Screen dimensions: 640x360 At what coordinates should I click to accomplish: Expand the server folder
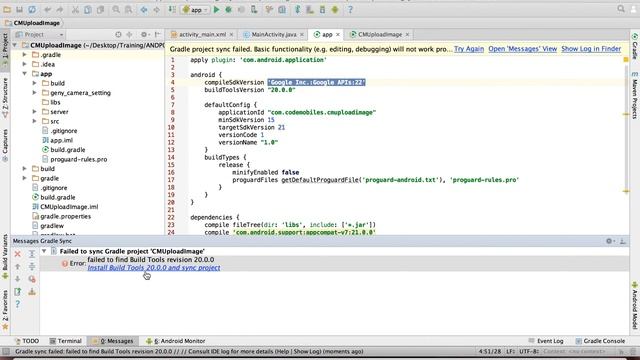pyautogui.click(x=35, y=111)
